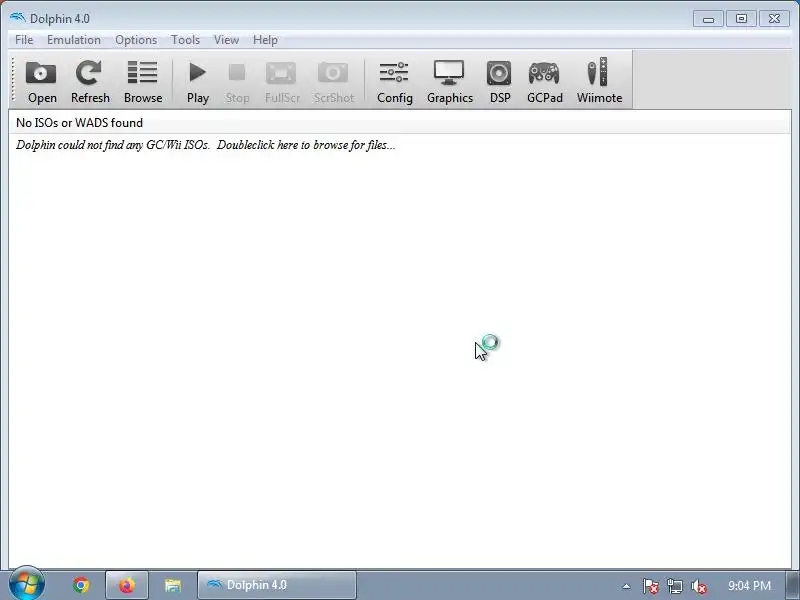Click the network status tray icon

[675, 586]
